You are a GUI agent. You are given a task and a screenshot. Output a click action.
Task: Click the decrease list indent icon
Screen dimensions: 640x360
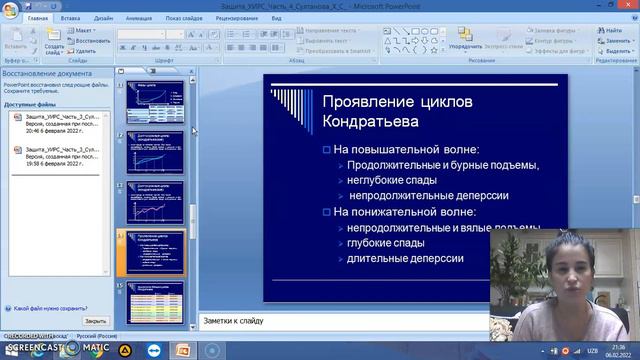264,34
